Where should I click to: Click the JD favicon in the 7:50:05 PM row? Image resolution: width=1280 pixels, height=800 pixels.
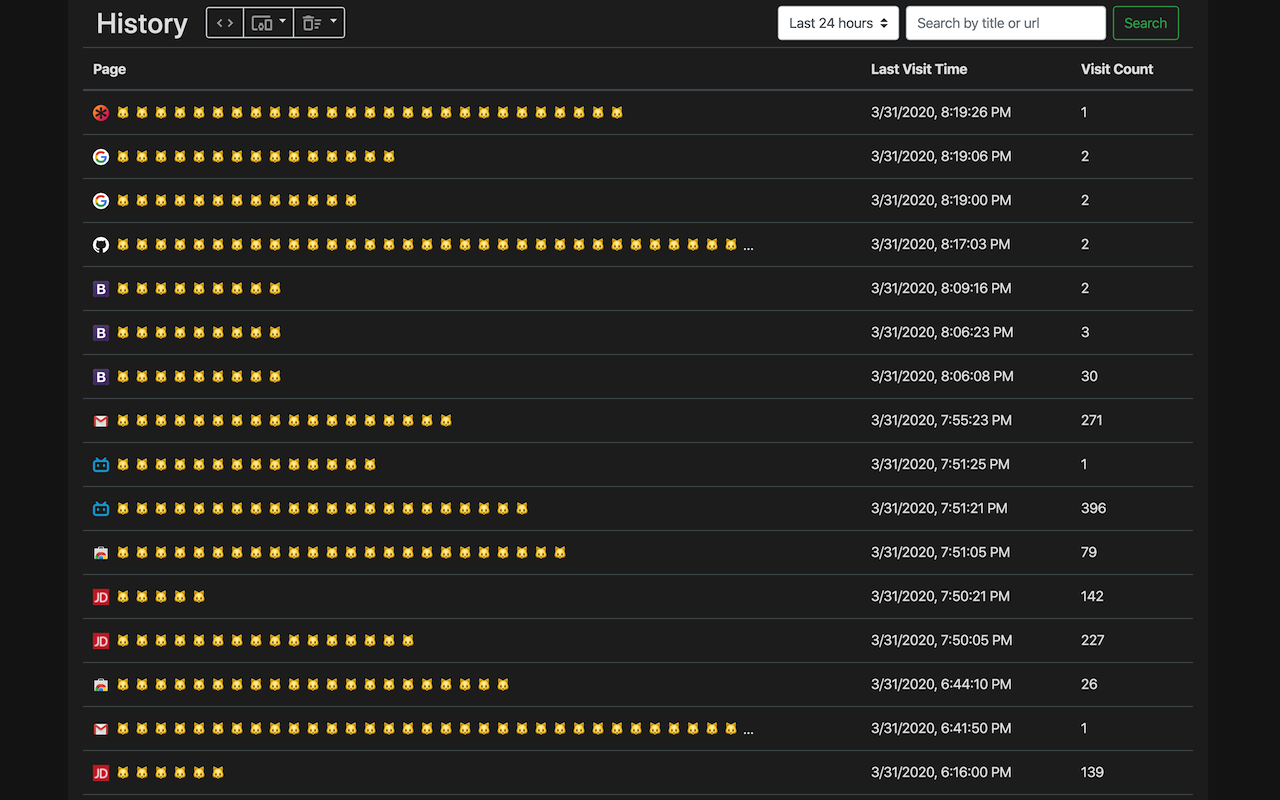coord(101,641)
